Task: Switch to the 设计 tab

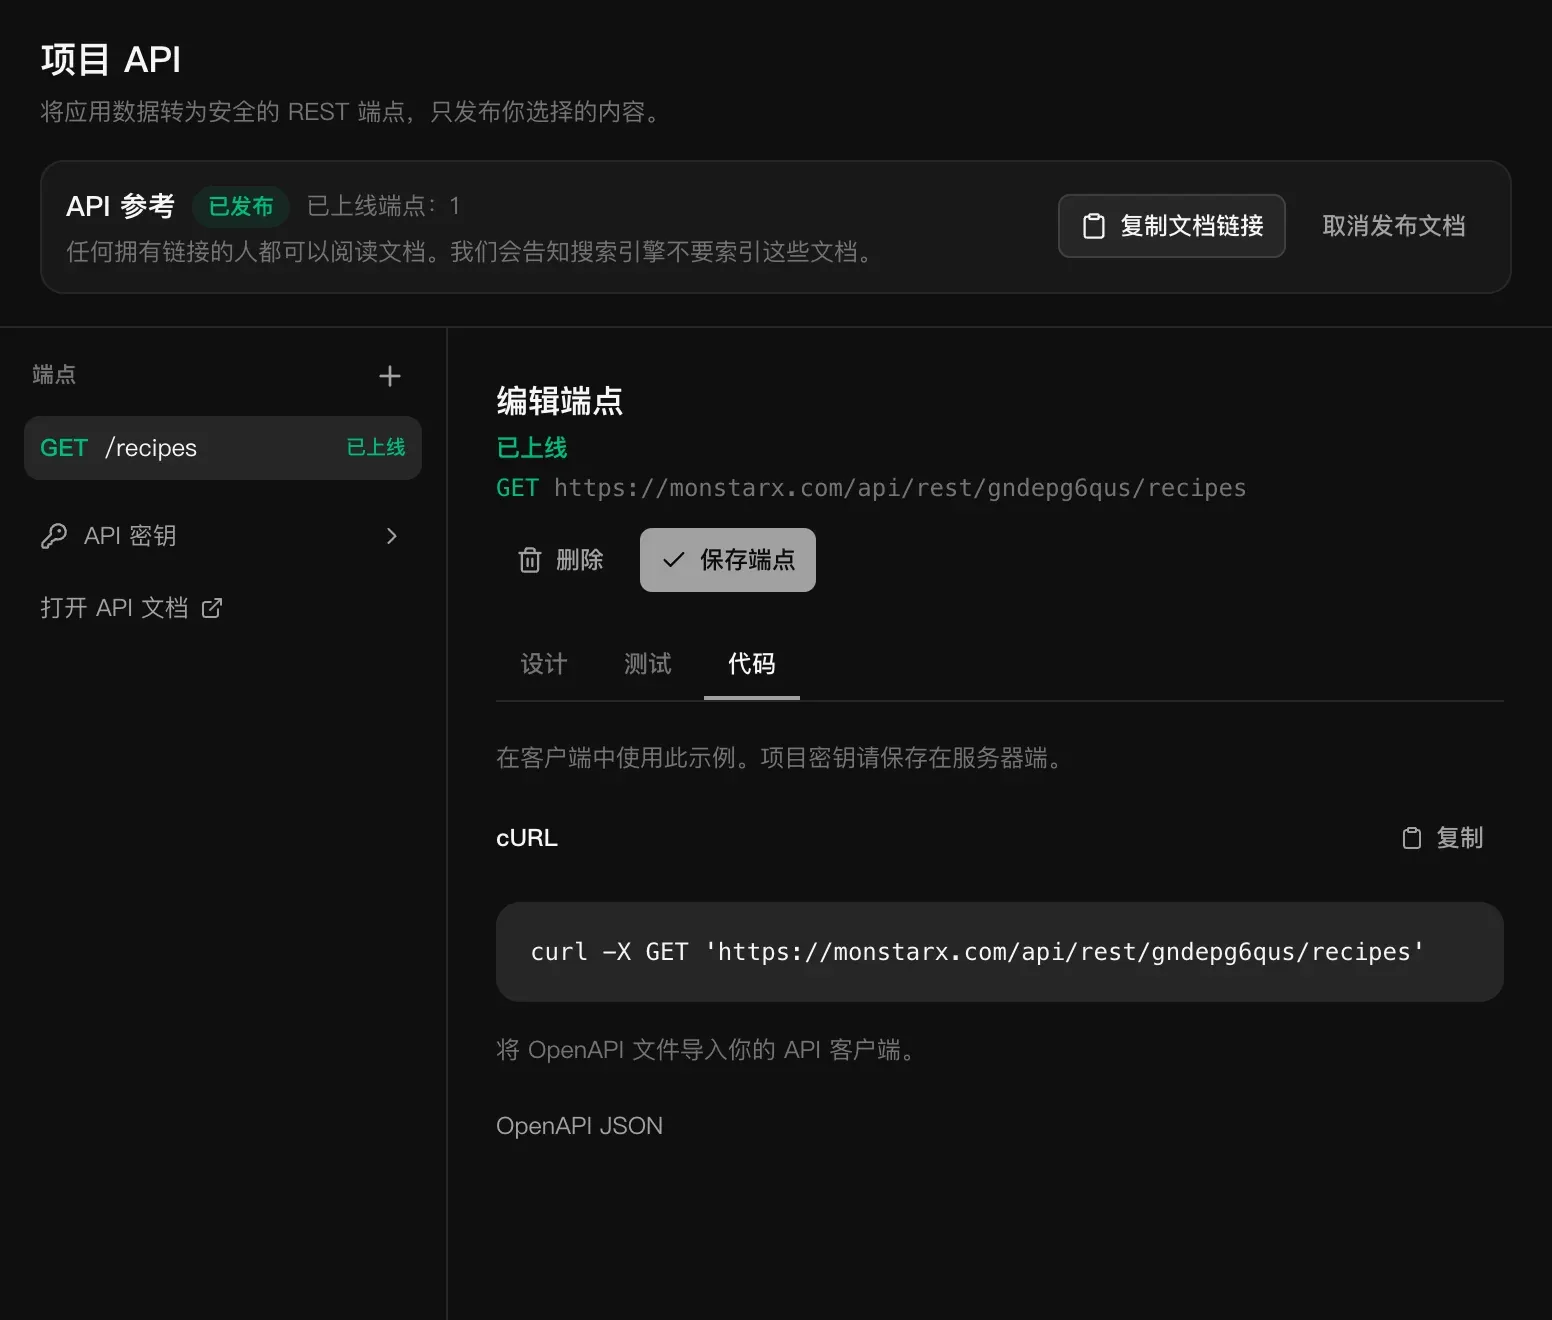Action: click(544, 664)
